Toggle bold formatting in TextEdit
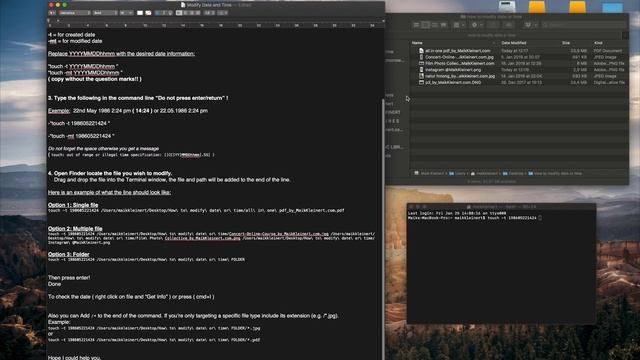The image size is (640, 360). coord(157,13)
